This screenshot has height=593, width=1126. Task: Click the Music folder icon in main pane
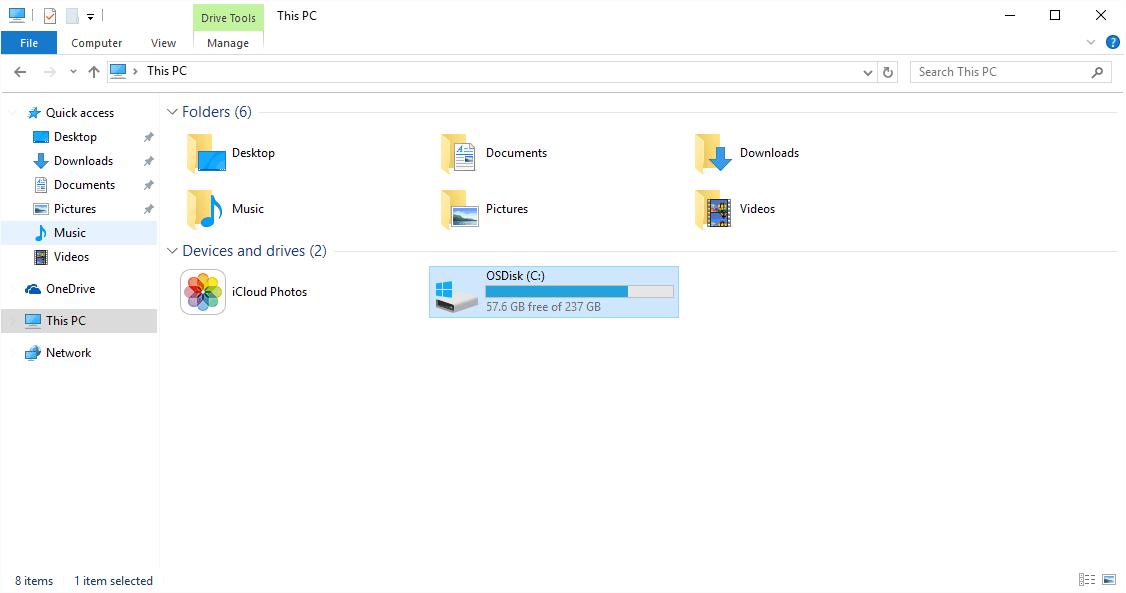(205, 209)
